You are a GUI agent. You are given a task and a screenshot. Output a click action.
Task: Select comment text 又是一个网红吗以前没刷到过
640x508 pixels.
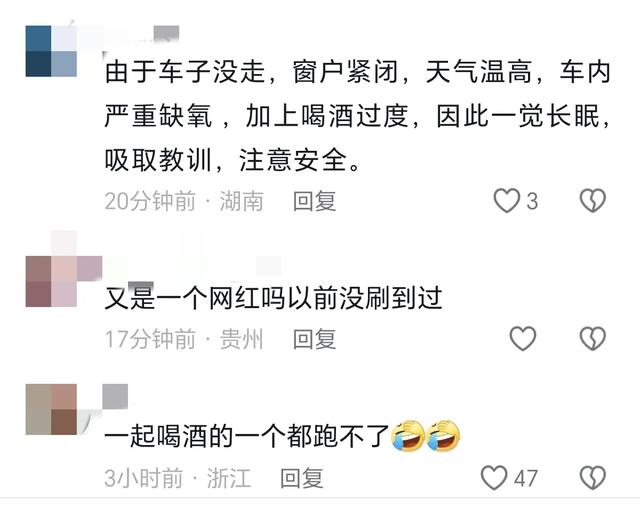pos(273,298)
